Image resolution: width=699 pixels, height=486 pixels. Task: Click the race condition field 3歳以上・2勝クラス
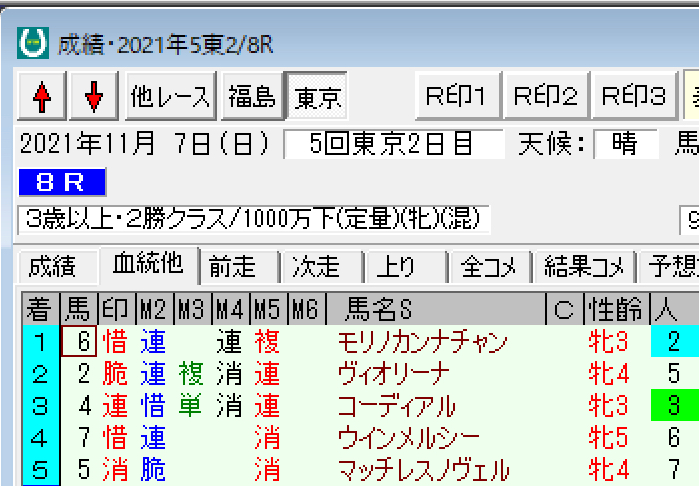(x=254, y=220)
